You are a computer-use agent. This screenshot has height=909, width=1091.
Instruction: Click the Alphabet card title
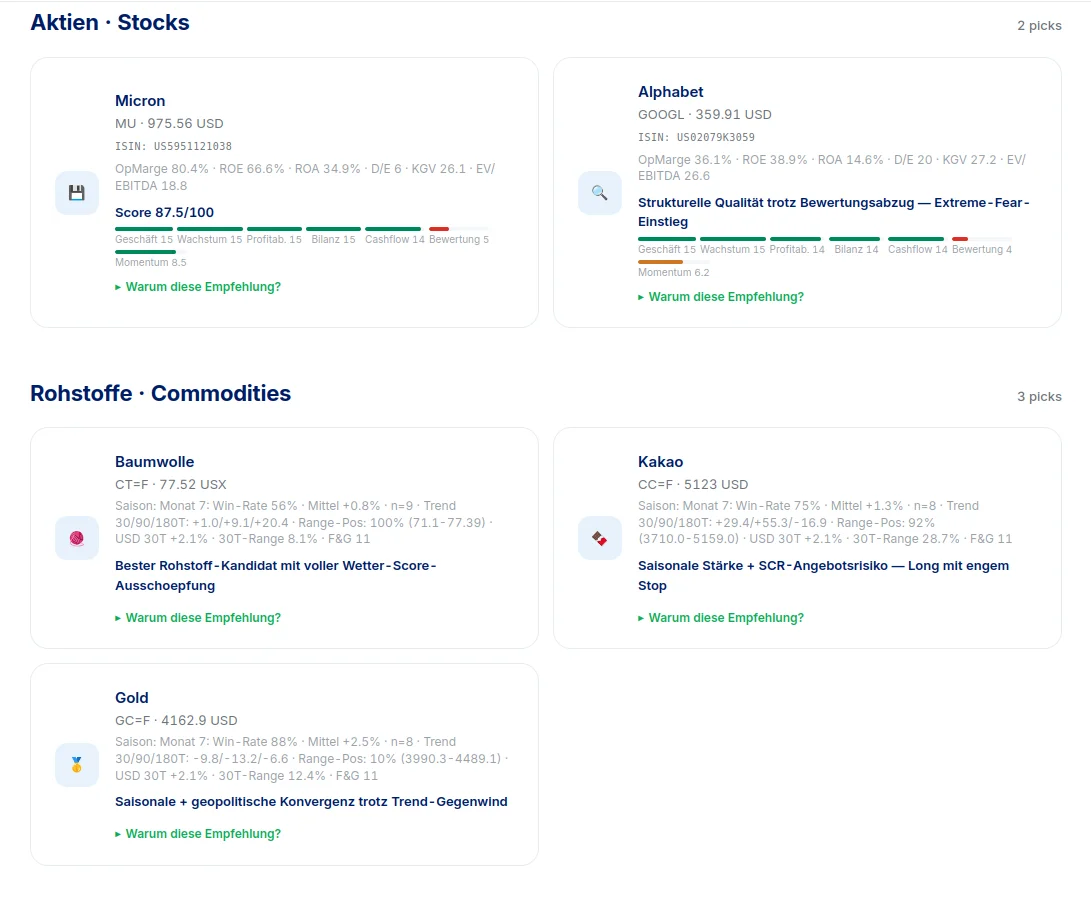[x=671, y=92]
